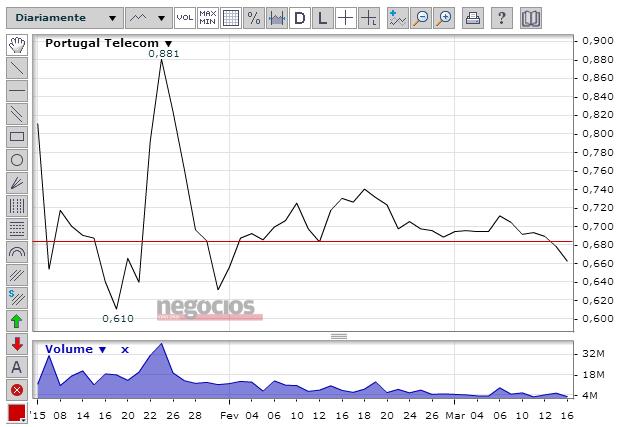Zoom in with the plus magnifier
Screen dimensions: 640x427
click(x=444, y=18)
